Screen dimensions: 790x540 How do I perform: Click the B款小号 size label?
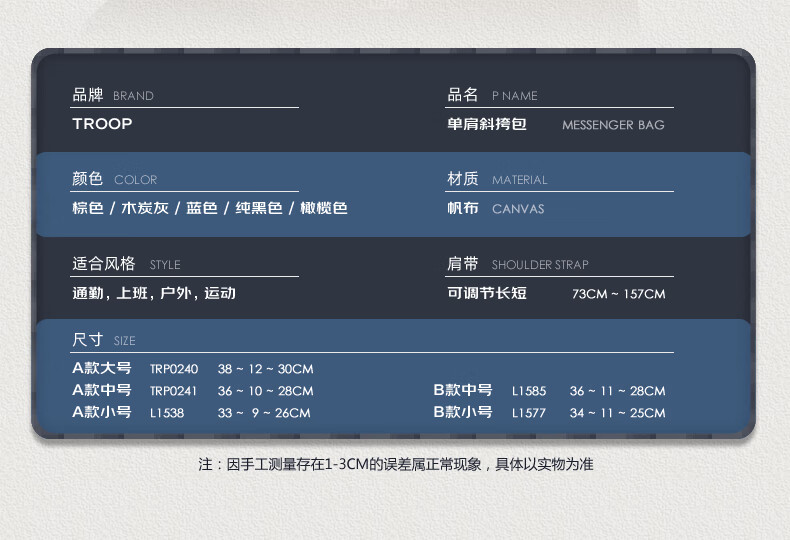[463, 413]
